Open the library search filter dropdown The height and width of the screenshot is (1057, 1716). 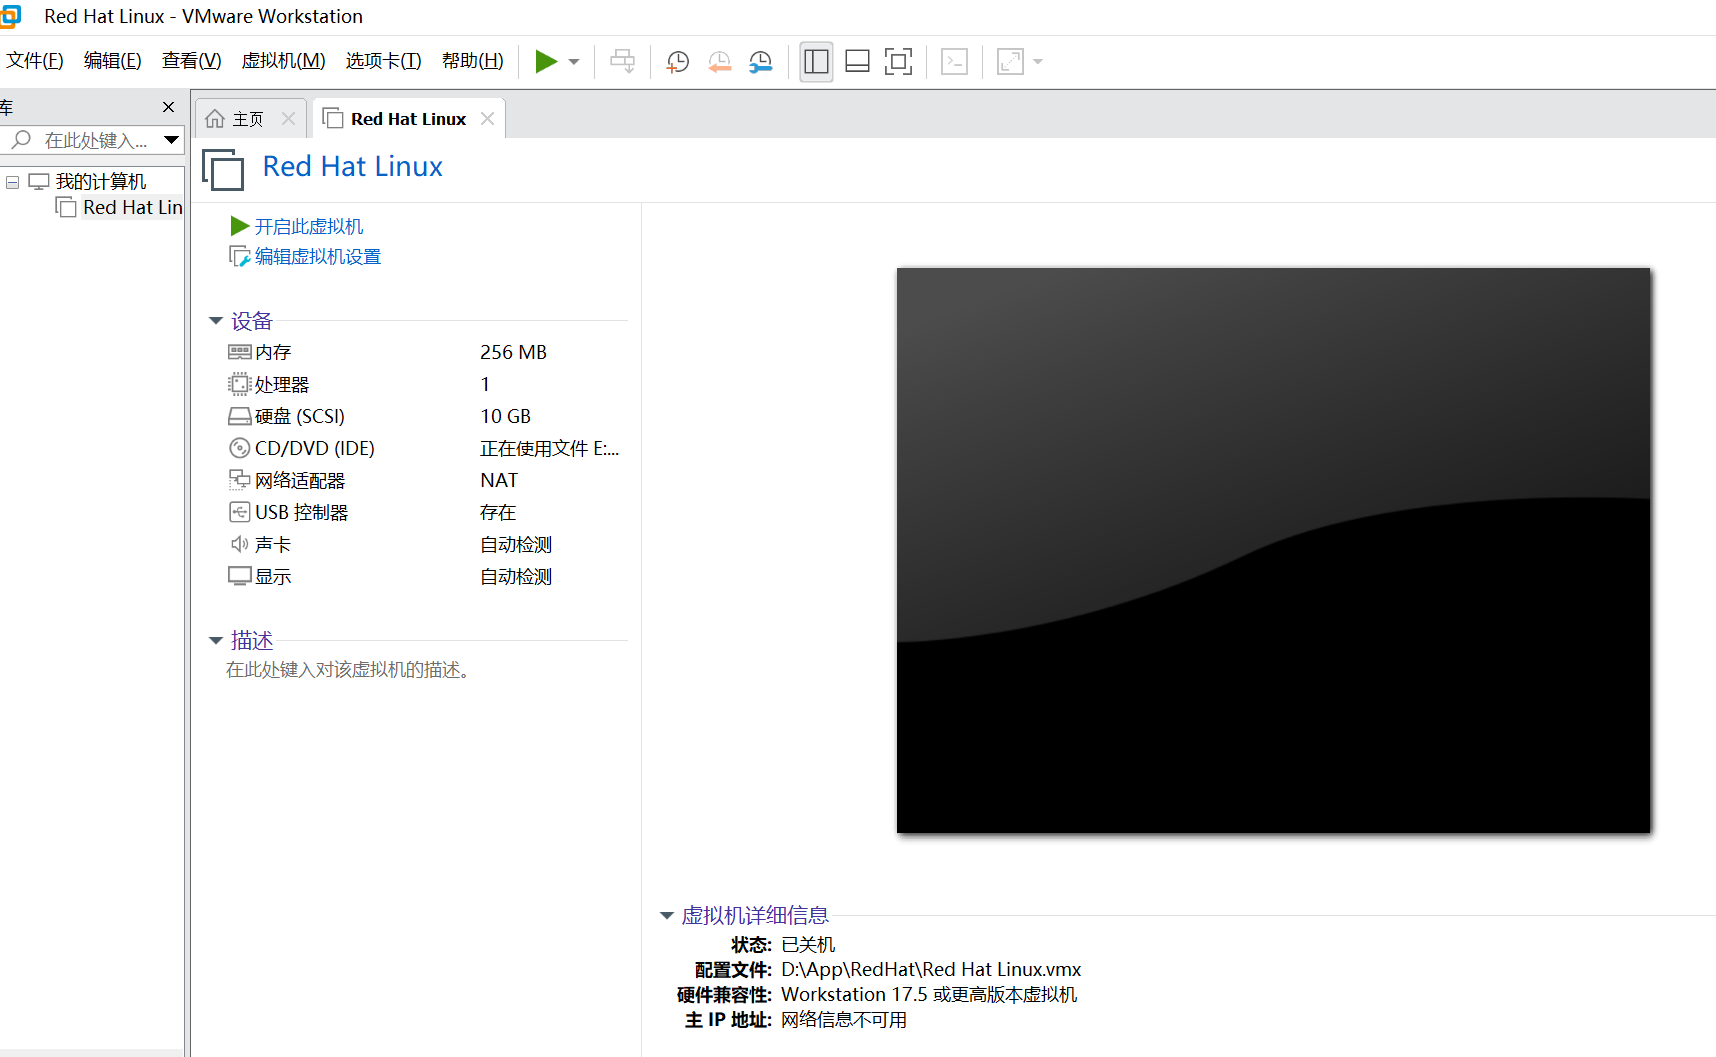[172, 140]
